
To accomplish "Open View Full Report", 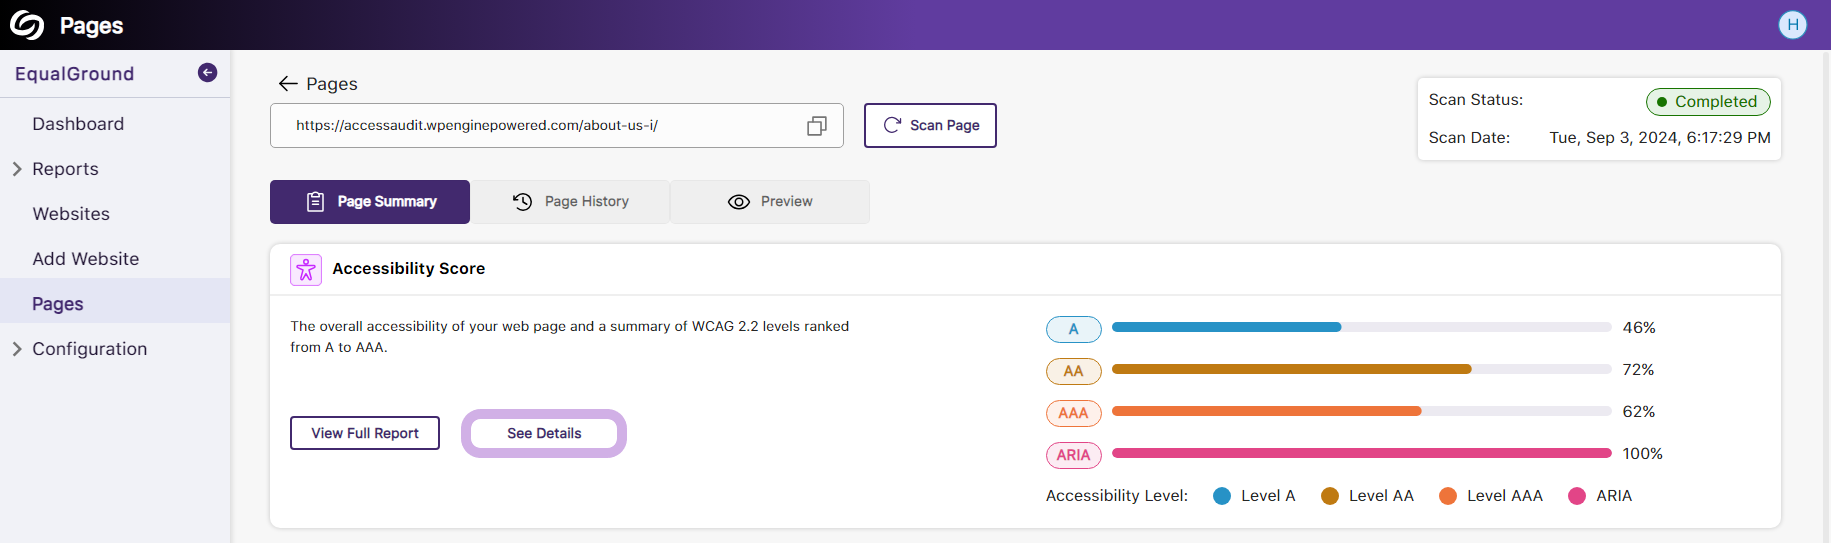I will 365,433.
